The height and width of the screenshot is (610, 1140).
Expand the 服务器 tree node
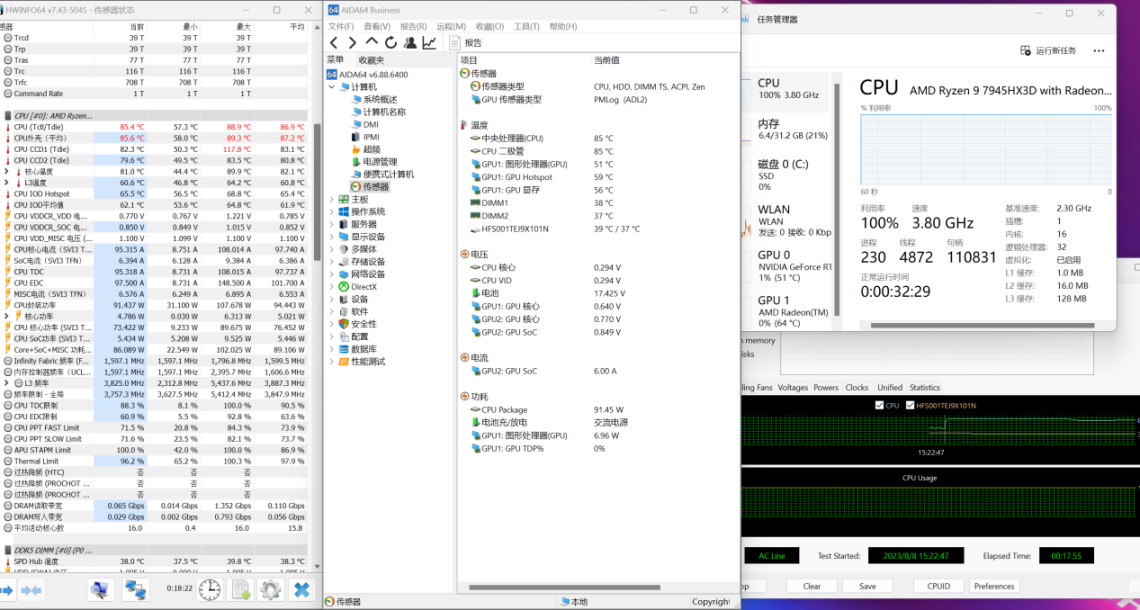pyautogui.click(x=332, y=224)
